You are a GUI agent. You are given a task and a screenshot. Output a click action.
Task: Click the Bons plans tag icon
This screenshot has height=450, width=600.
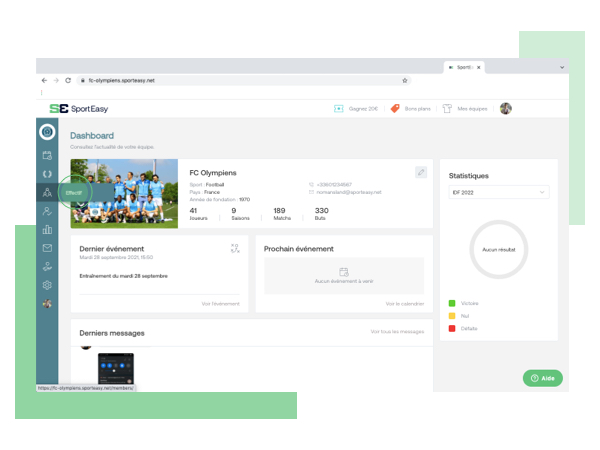click(x=395, y=109)
